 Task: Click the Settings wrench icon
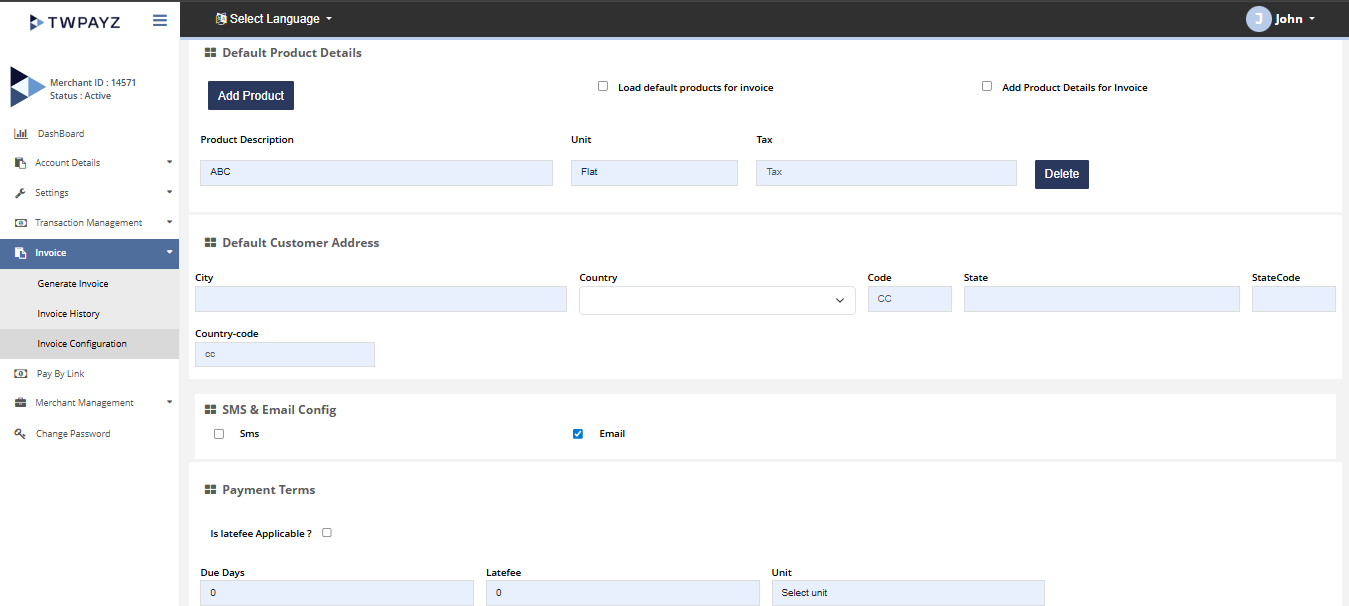click(x=20, y=193)
